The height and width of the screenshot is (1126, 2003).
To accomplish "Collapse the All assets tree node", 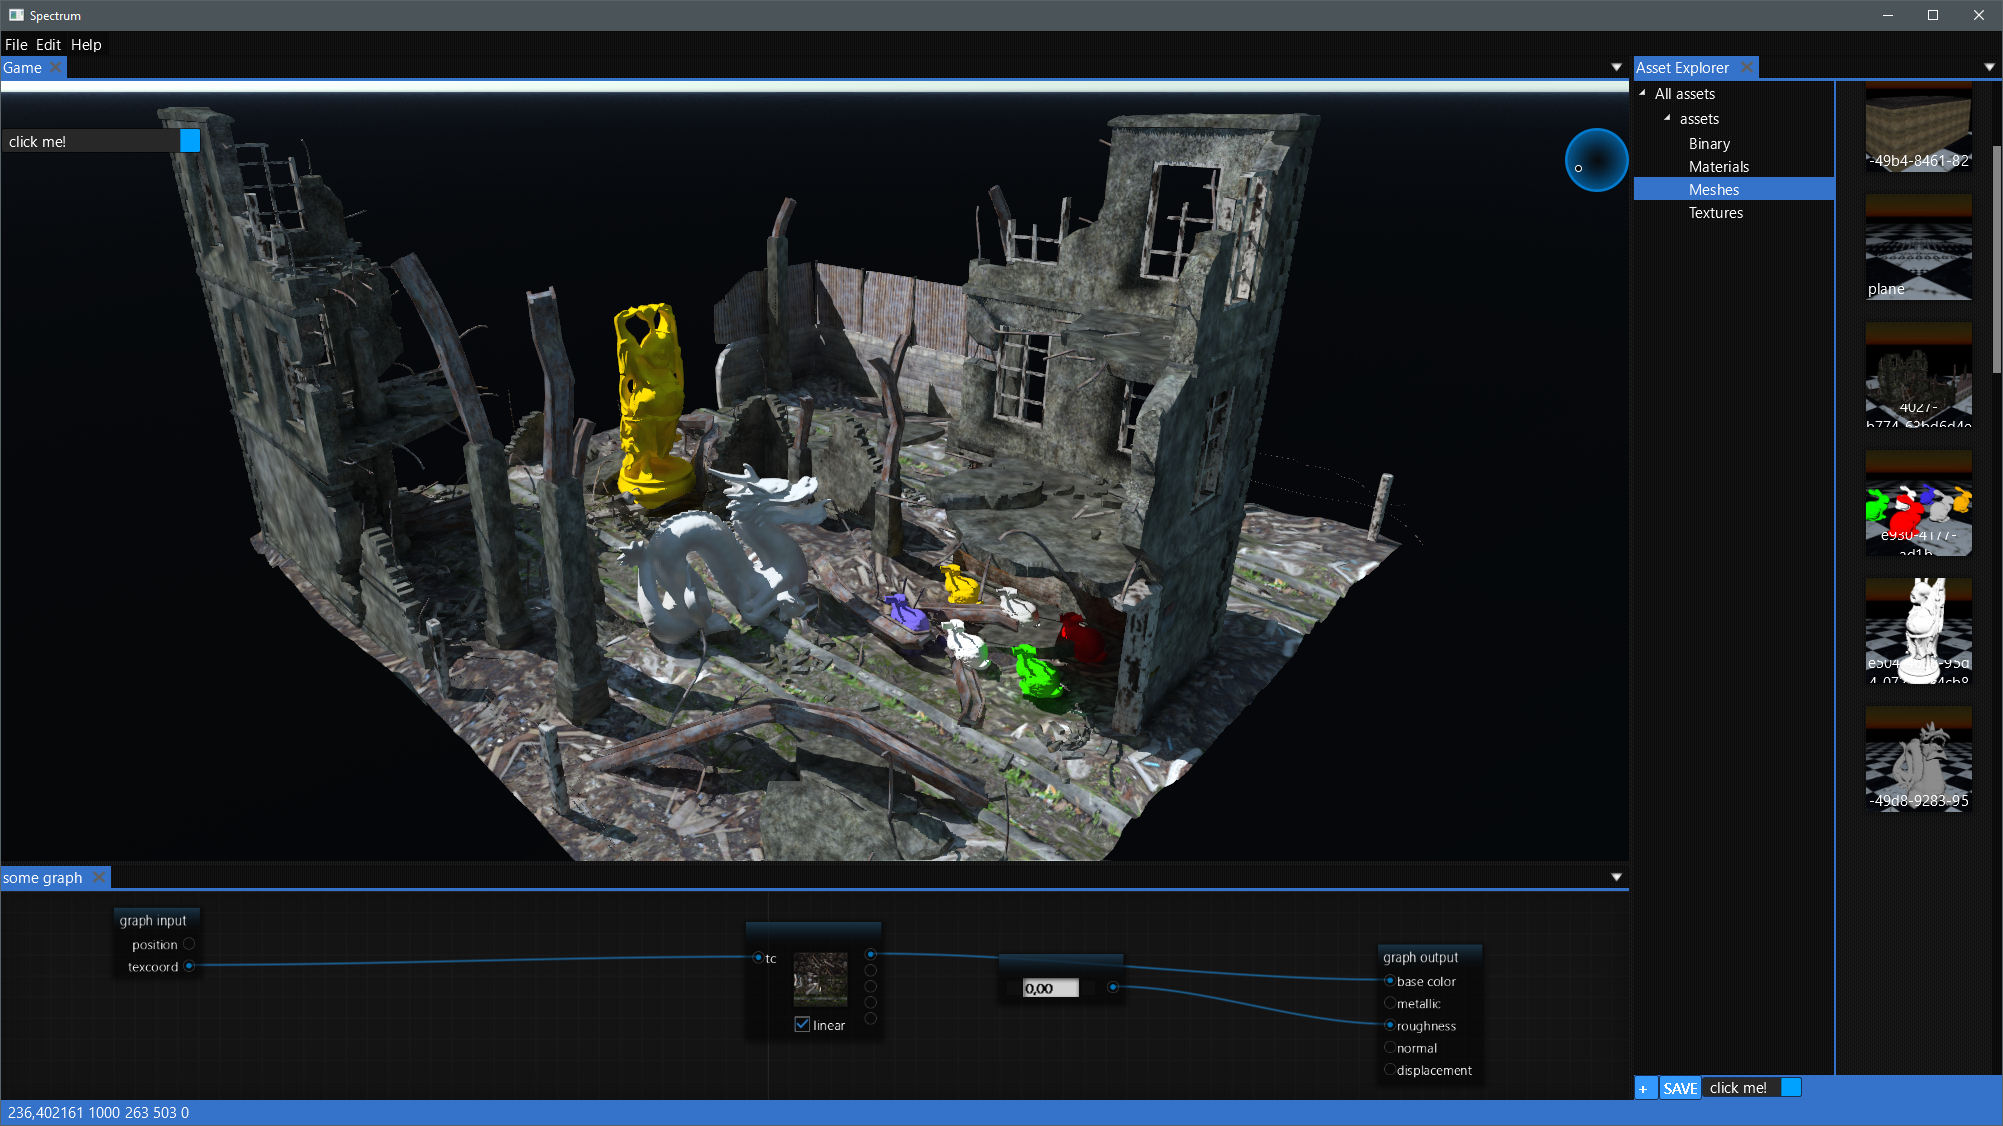I will 1642,93.
